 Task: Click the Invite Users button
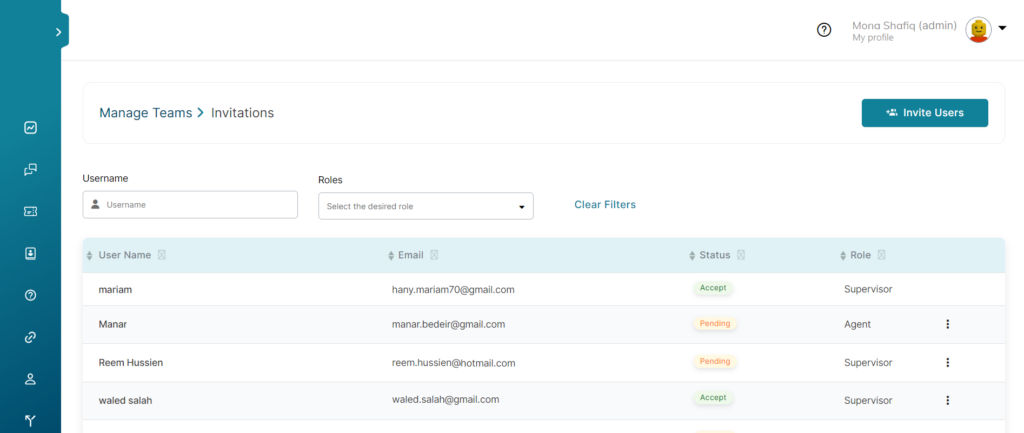[925, 113]
